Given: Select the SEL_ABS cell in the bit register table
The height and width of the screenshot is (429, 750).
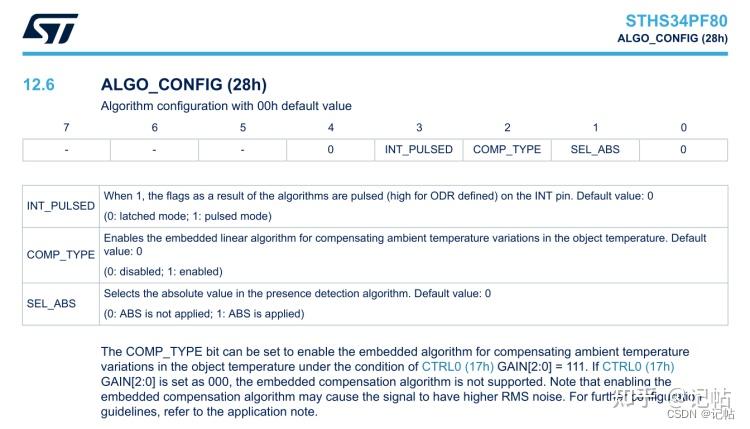Looking at the screenshot, I should point(595,150).
